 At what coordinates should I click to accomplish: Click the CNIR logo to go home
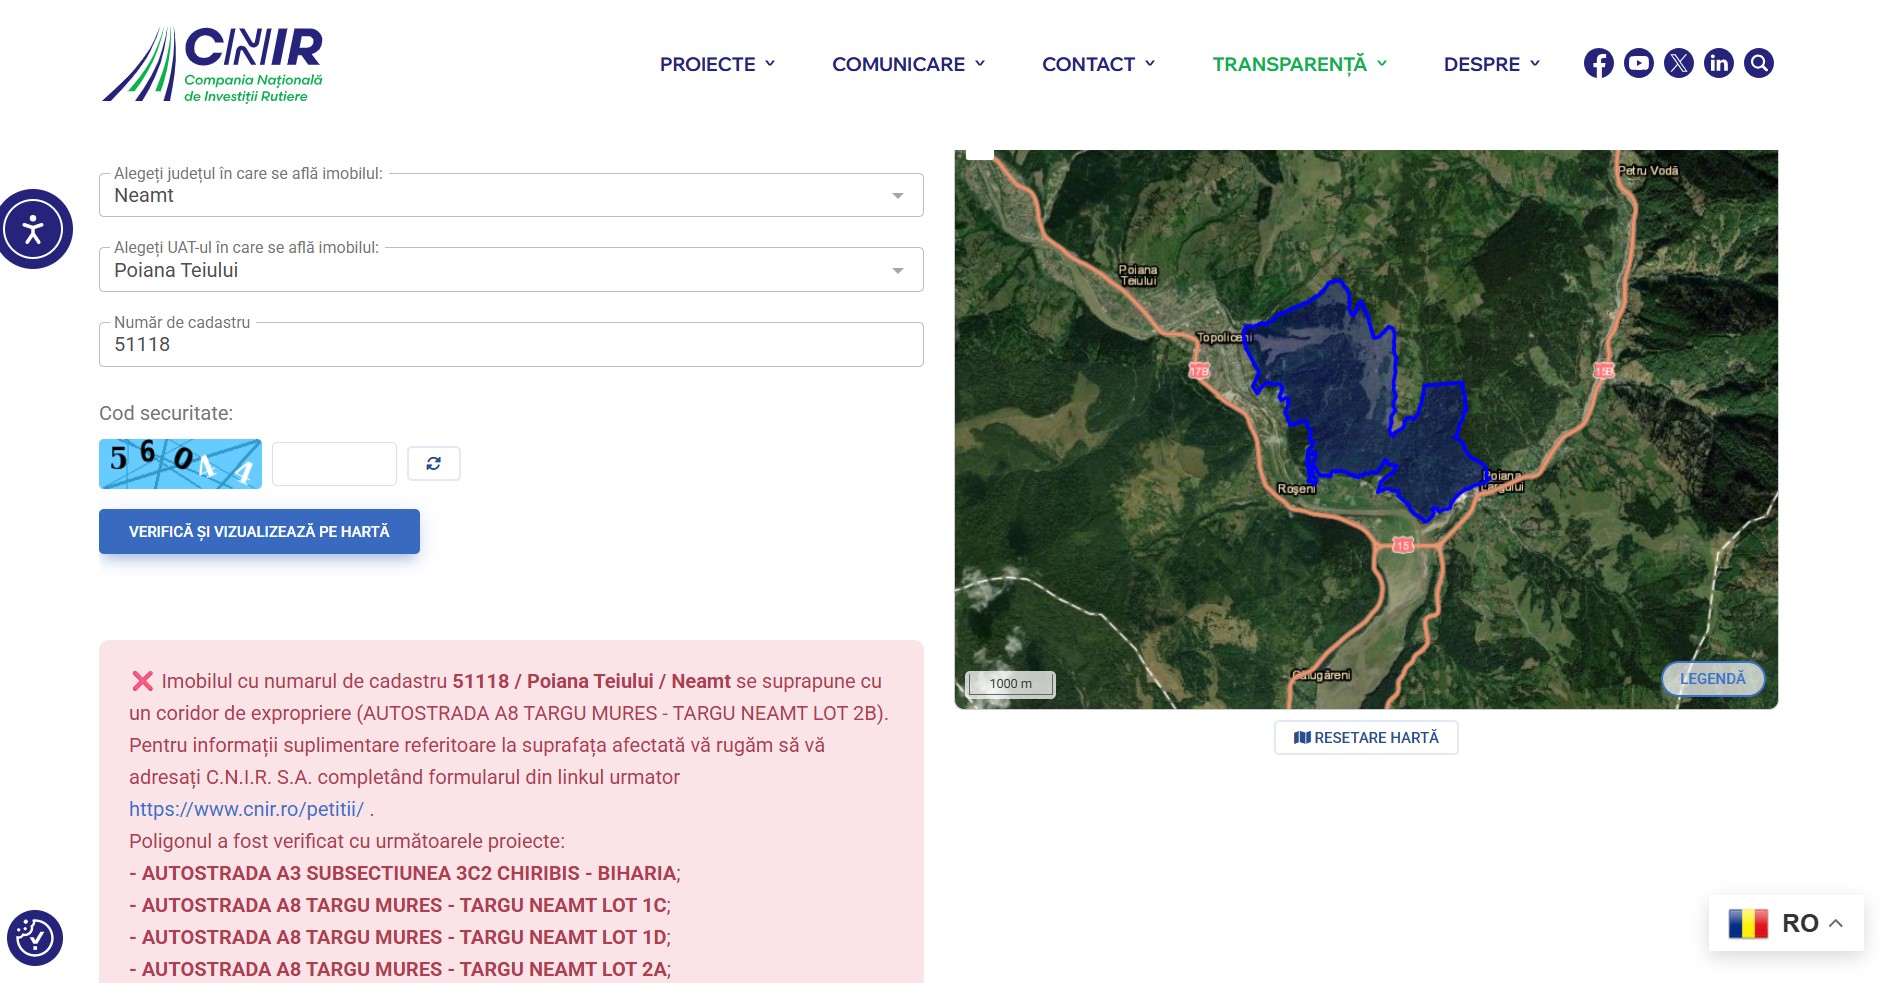click(213, 65)
